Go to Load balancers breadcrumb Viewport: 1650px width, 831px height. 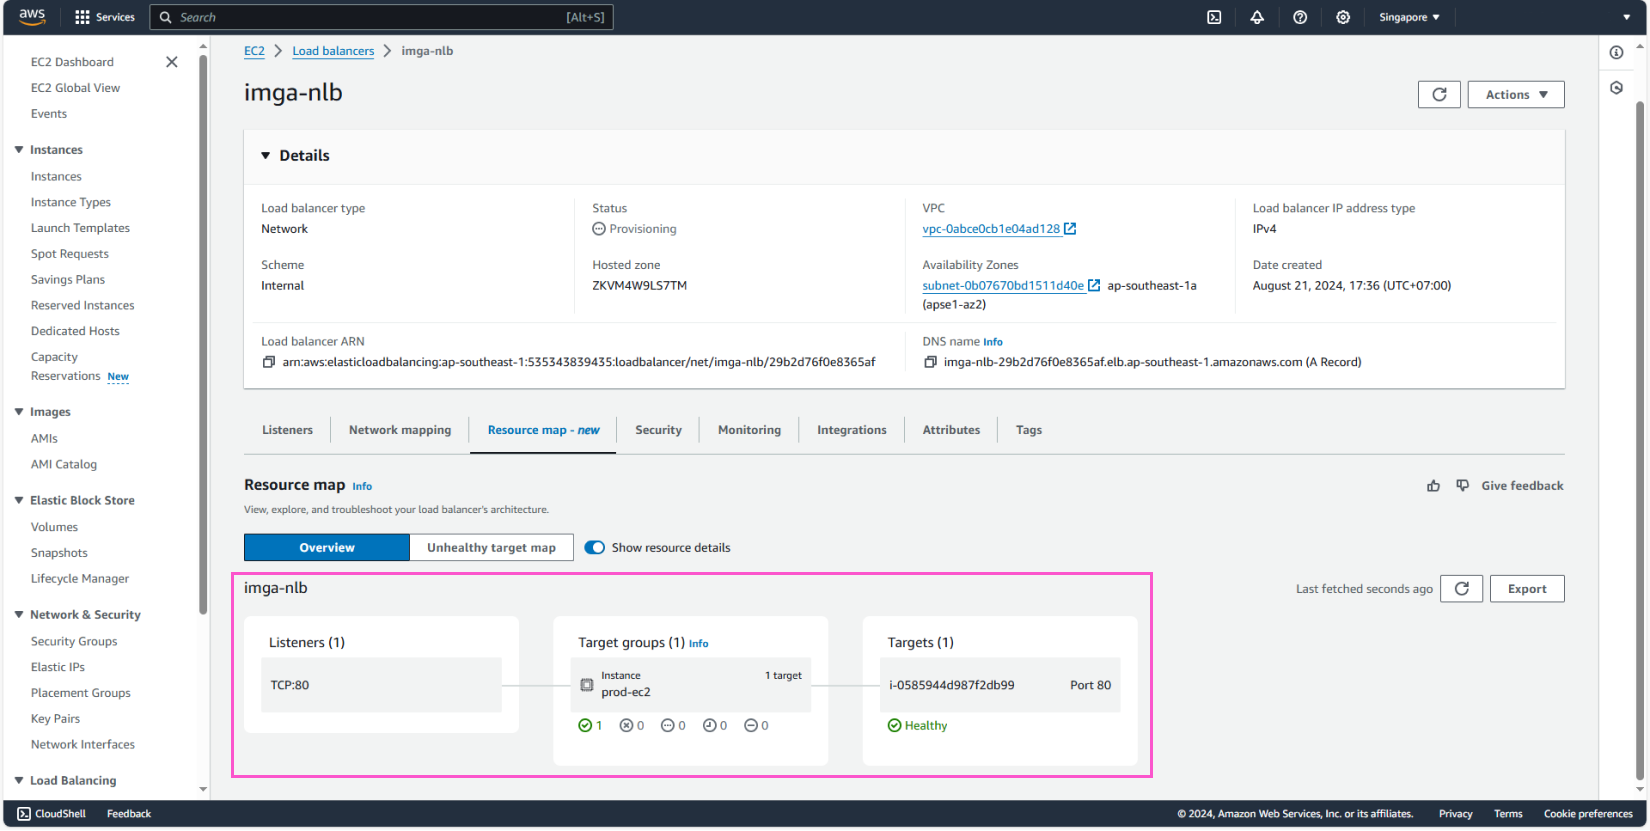point(333,51)
